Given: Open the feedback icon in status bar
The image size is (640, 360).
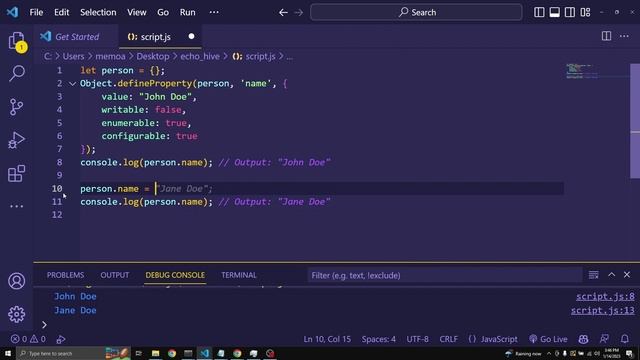Looking at the screenshot, I should click(x=604, y=339).
